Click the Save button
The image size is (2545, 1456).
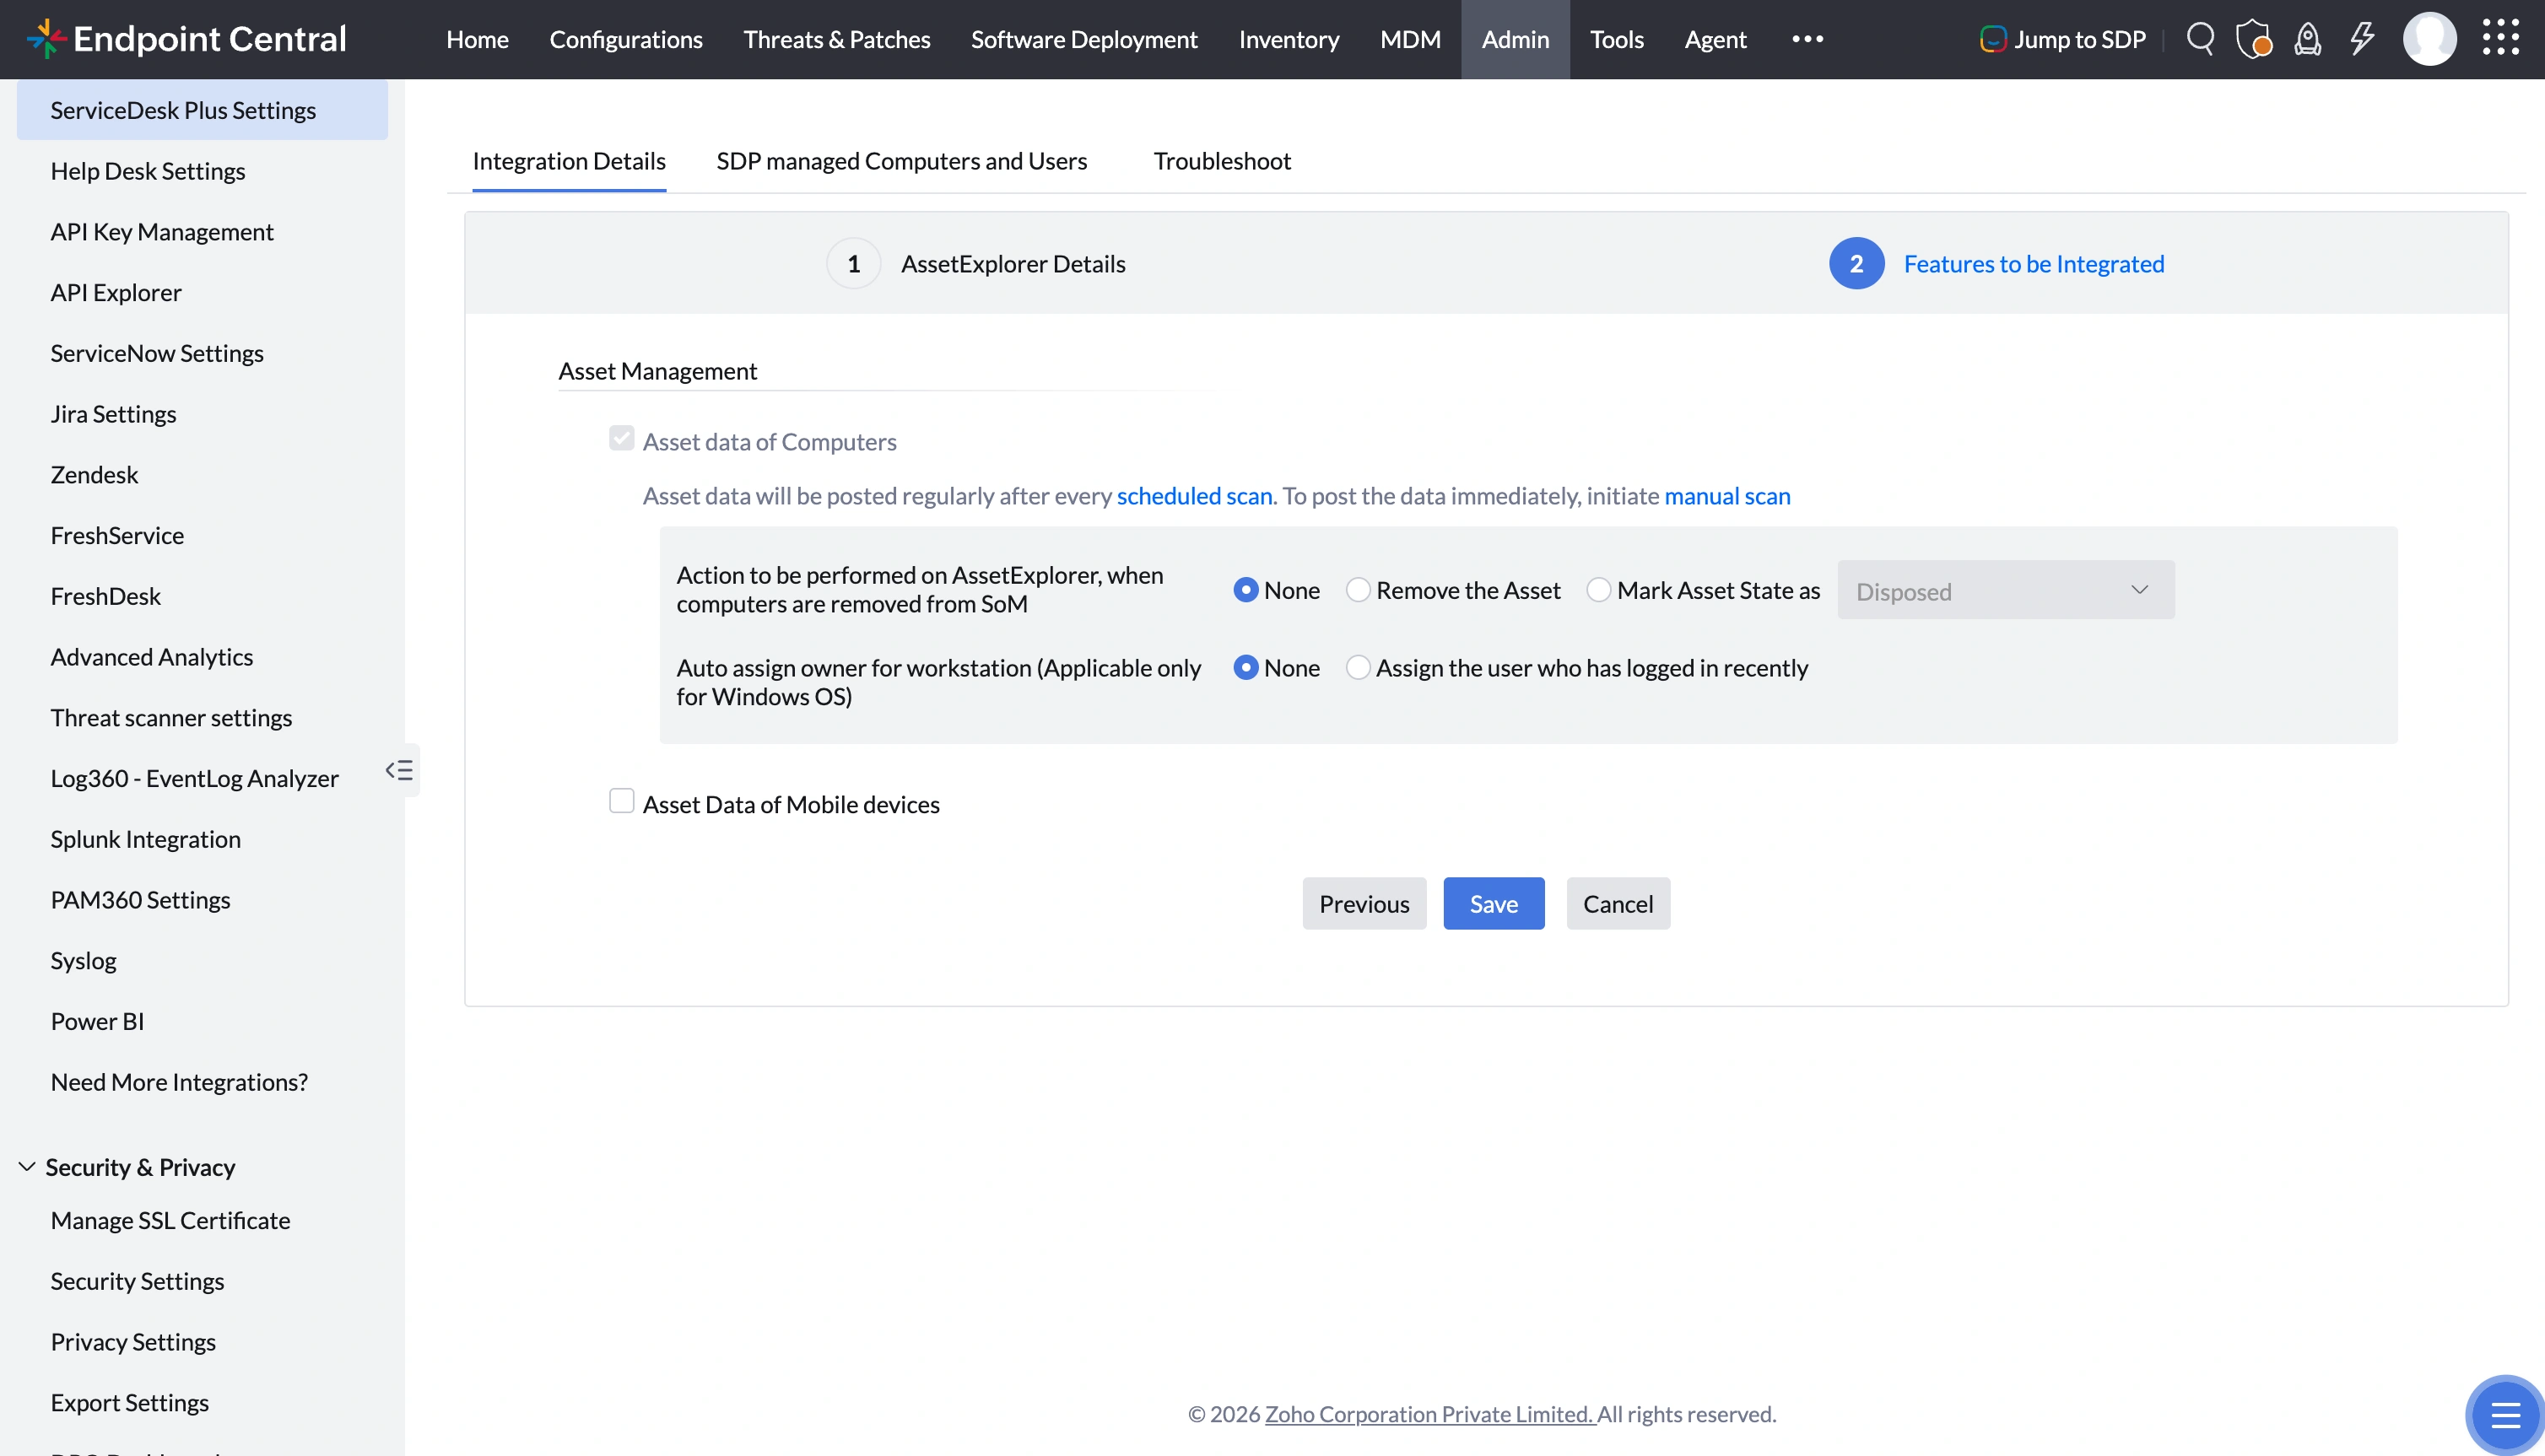[x=1494, y=903]
